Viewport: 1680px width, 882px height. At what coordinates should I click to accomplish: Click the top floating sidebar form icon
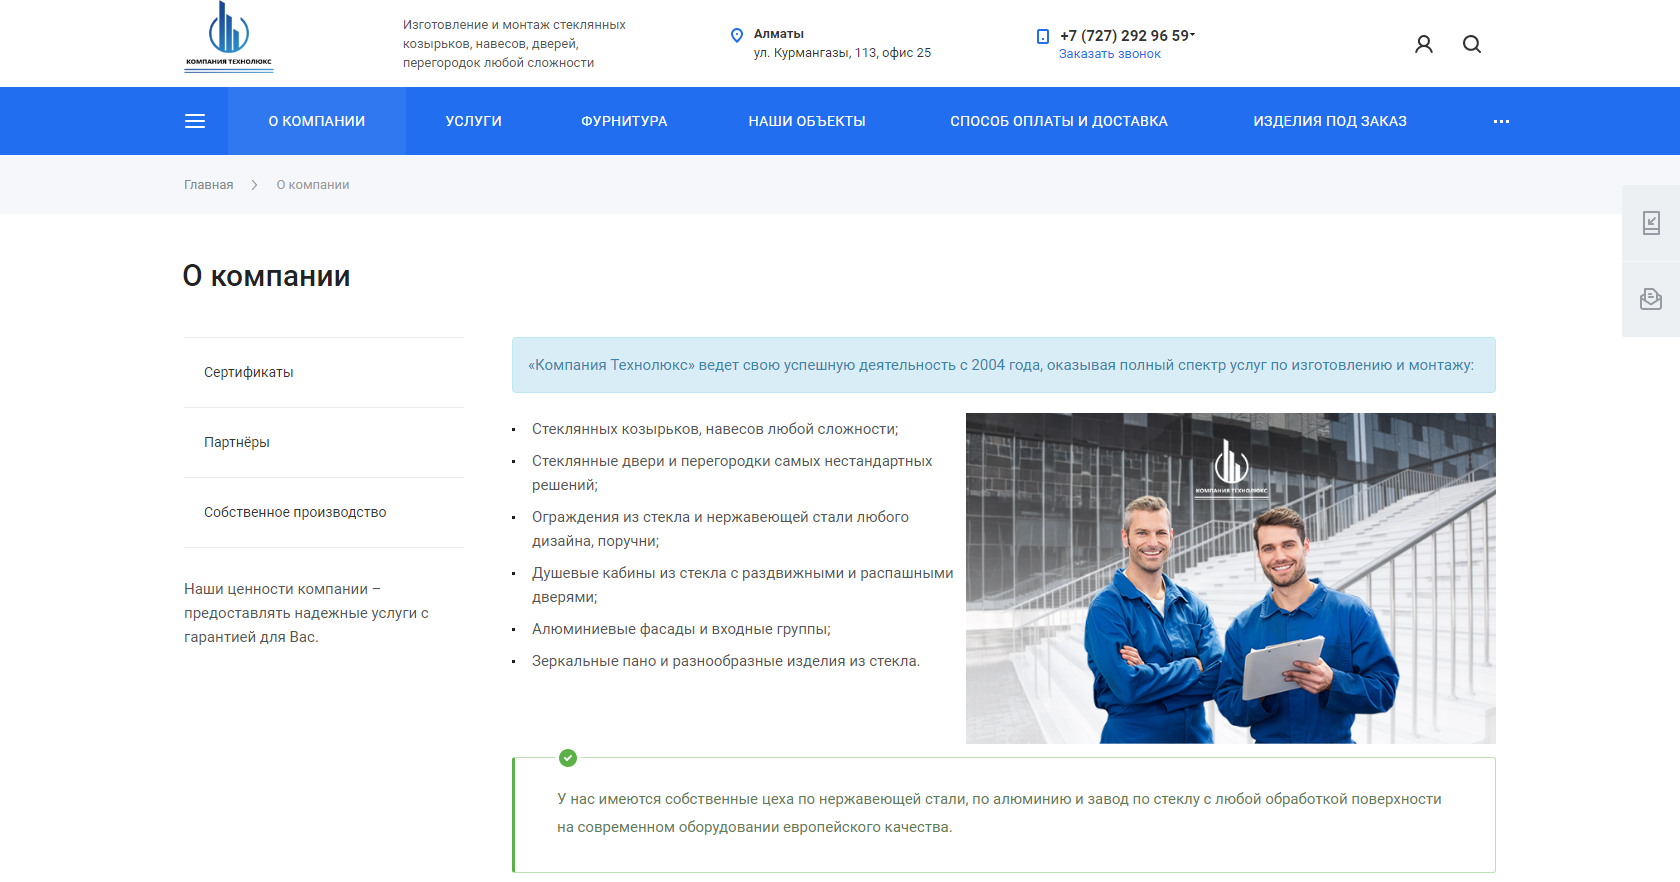(x=1651, y=223)
